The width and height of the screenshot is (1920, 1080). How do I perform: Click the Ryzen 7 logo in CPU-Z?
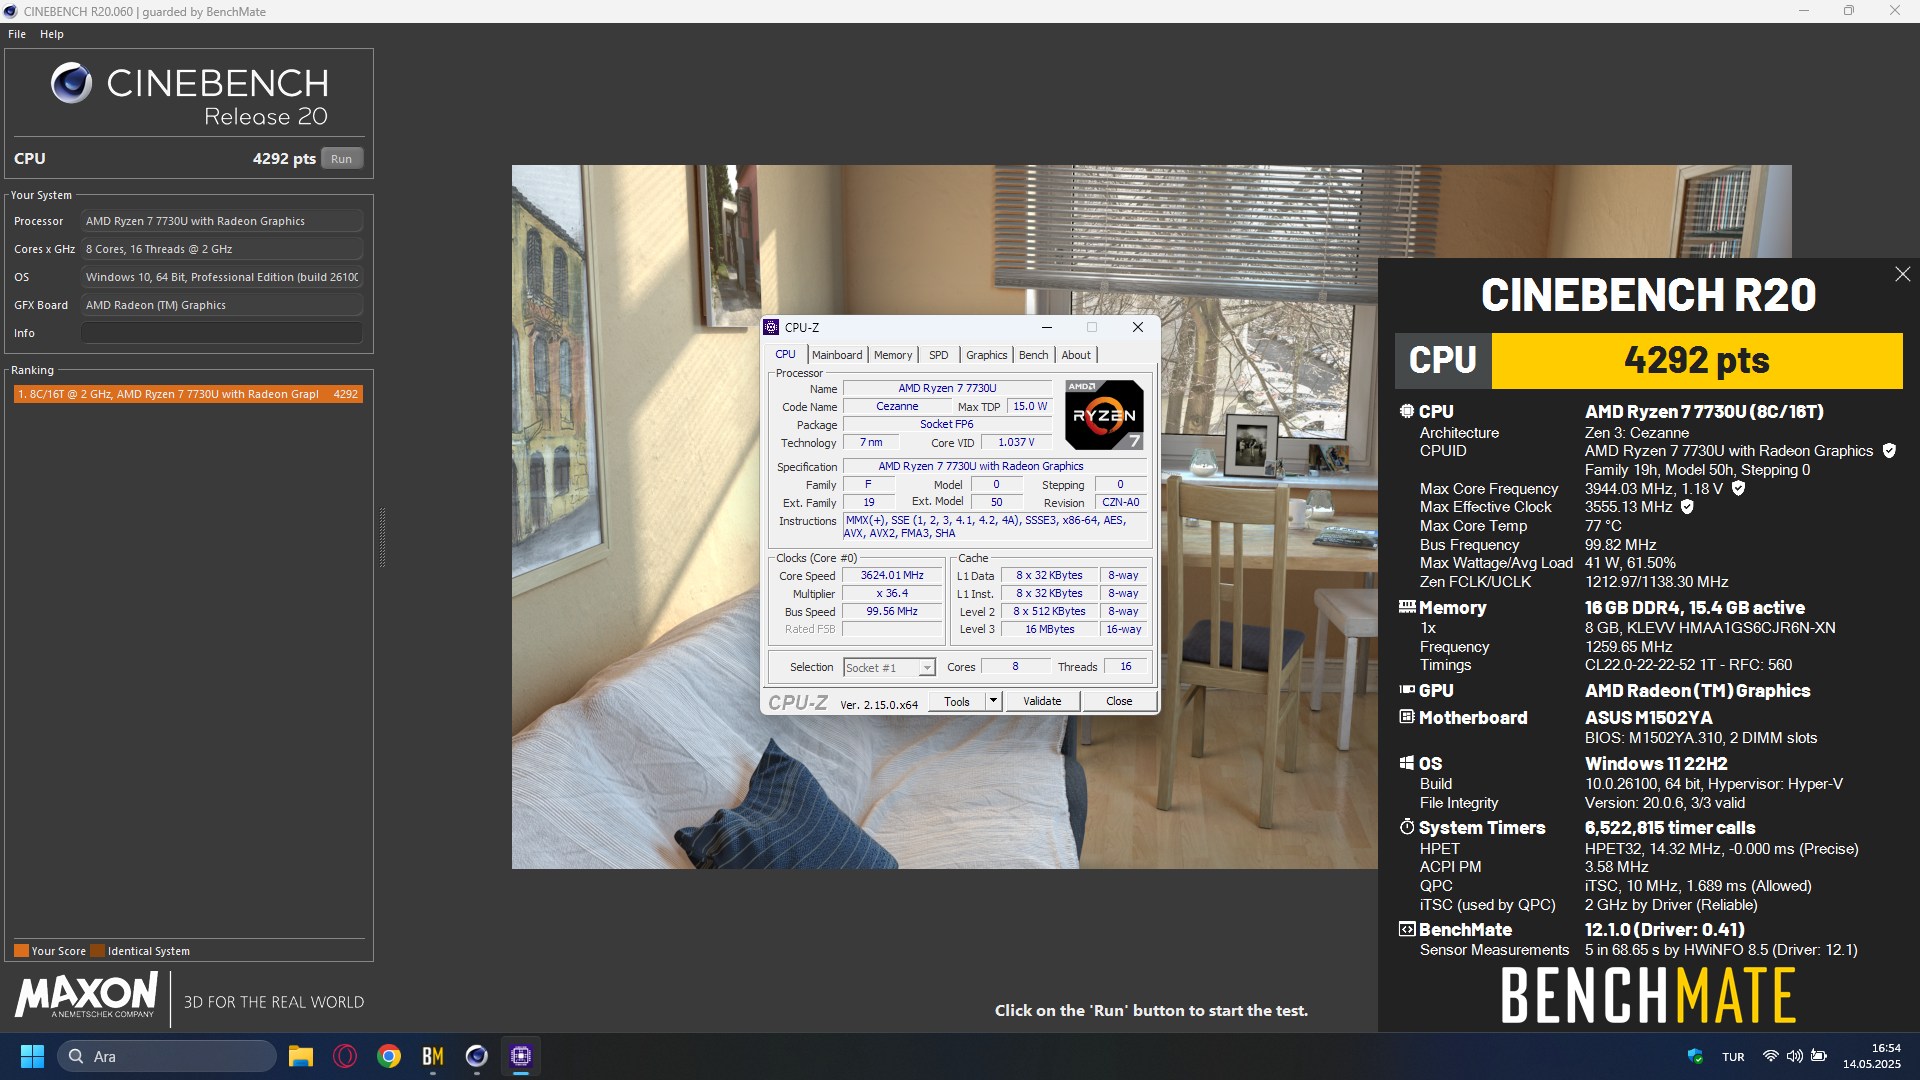point(1104,414)
